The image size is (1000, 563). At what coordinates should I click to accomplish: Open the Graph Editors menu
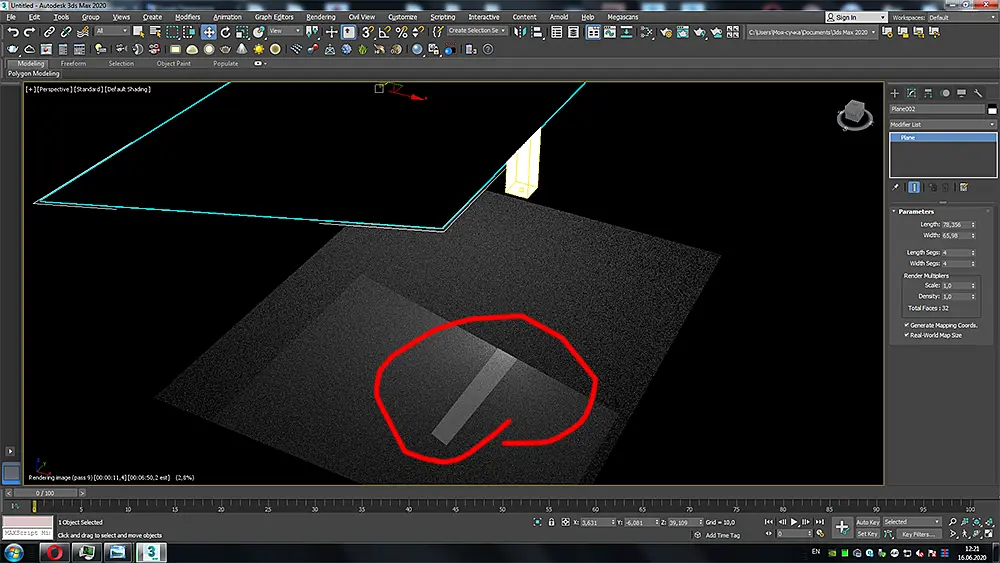(274, 17)
